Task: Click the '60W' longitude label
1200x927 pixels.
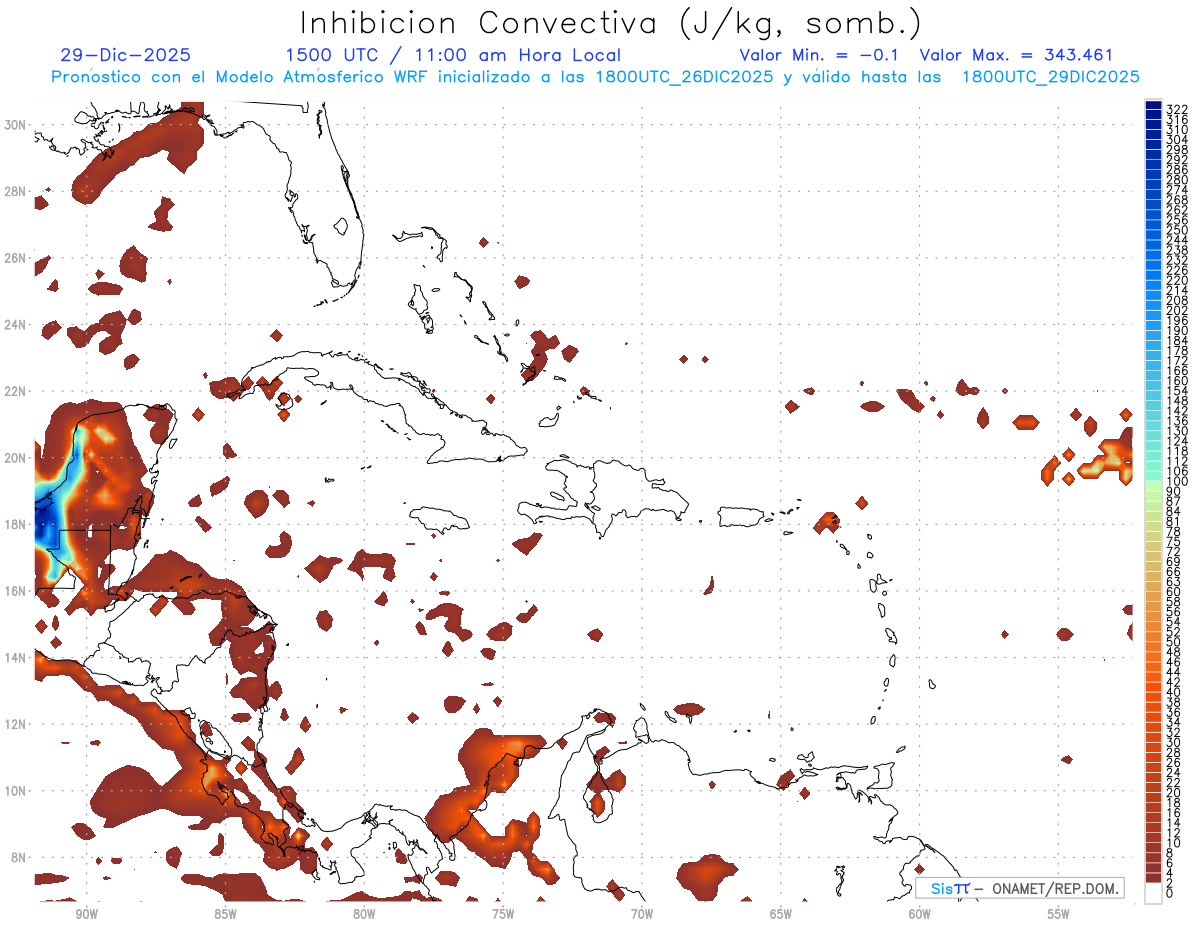Action: (x=920, y=914)
